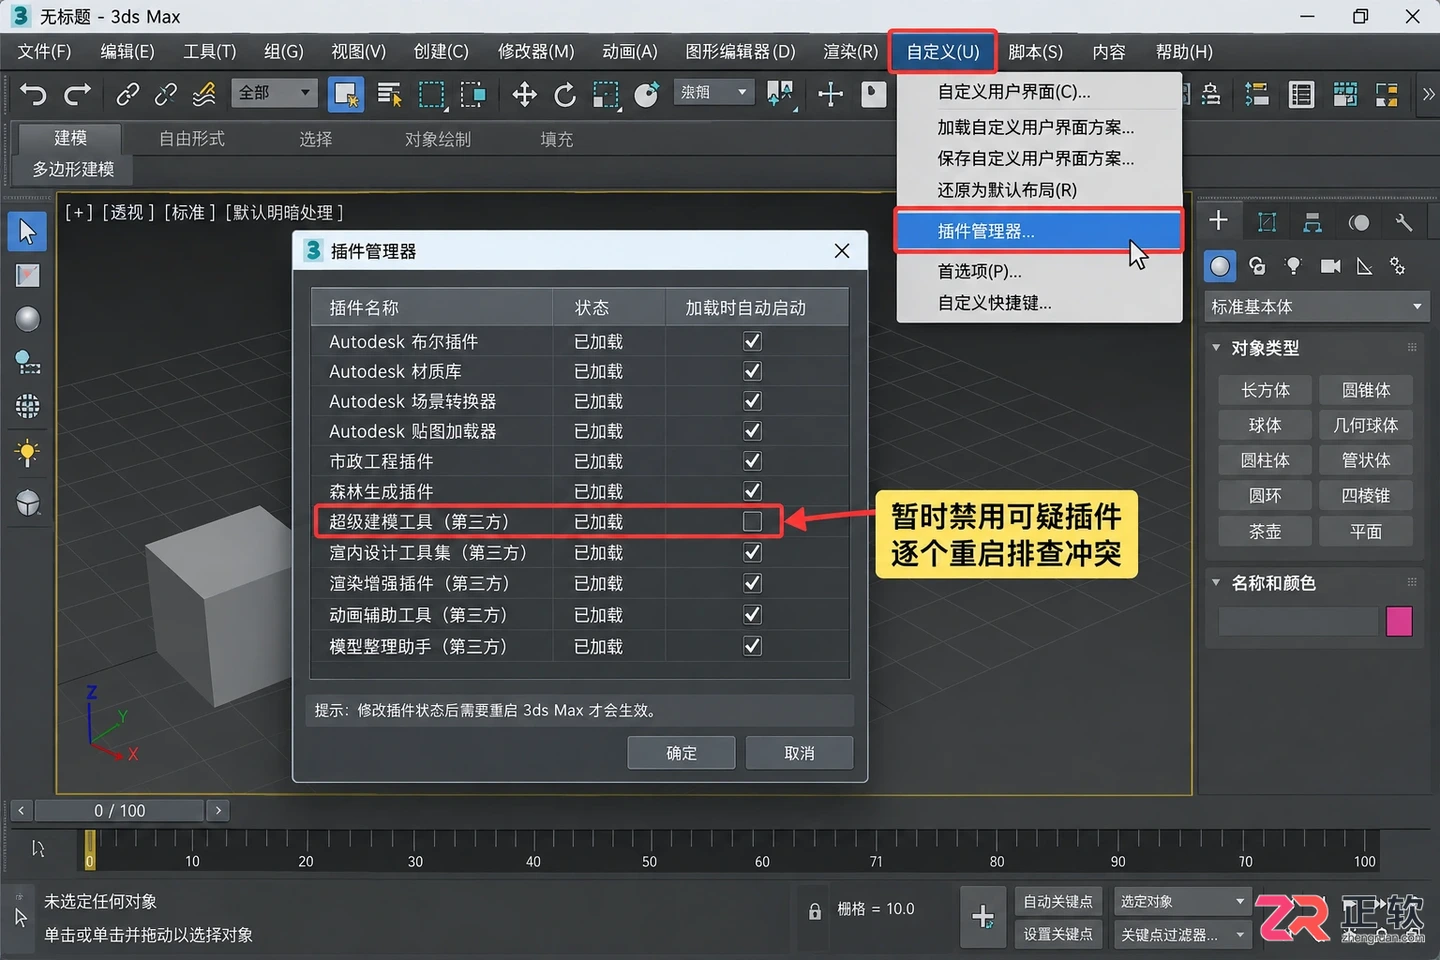Uncheck auto-load for 渲染增强插件（第三方）

753,583
